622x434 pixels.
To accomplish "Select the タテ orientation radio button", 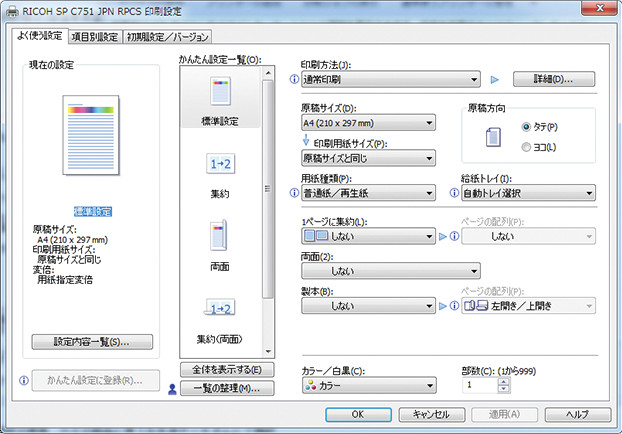I will click(527, 127).
